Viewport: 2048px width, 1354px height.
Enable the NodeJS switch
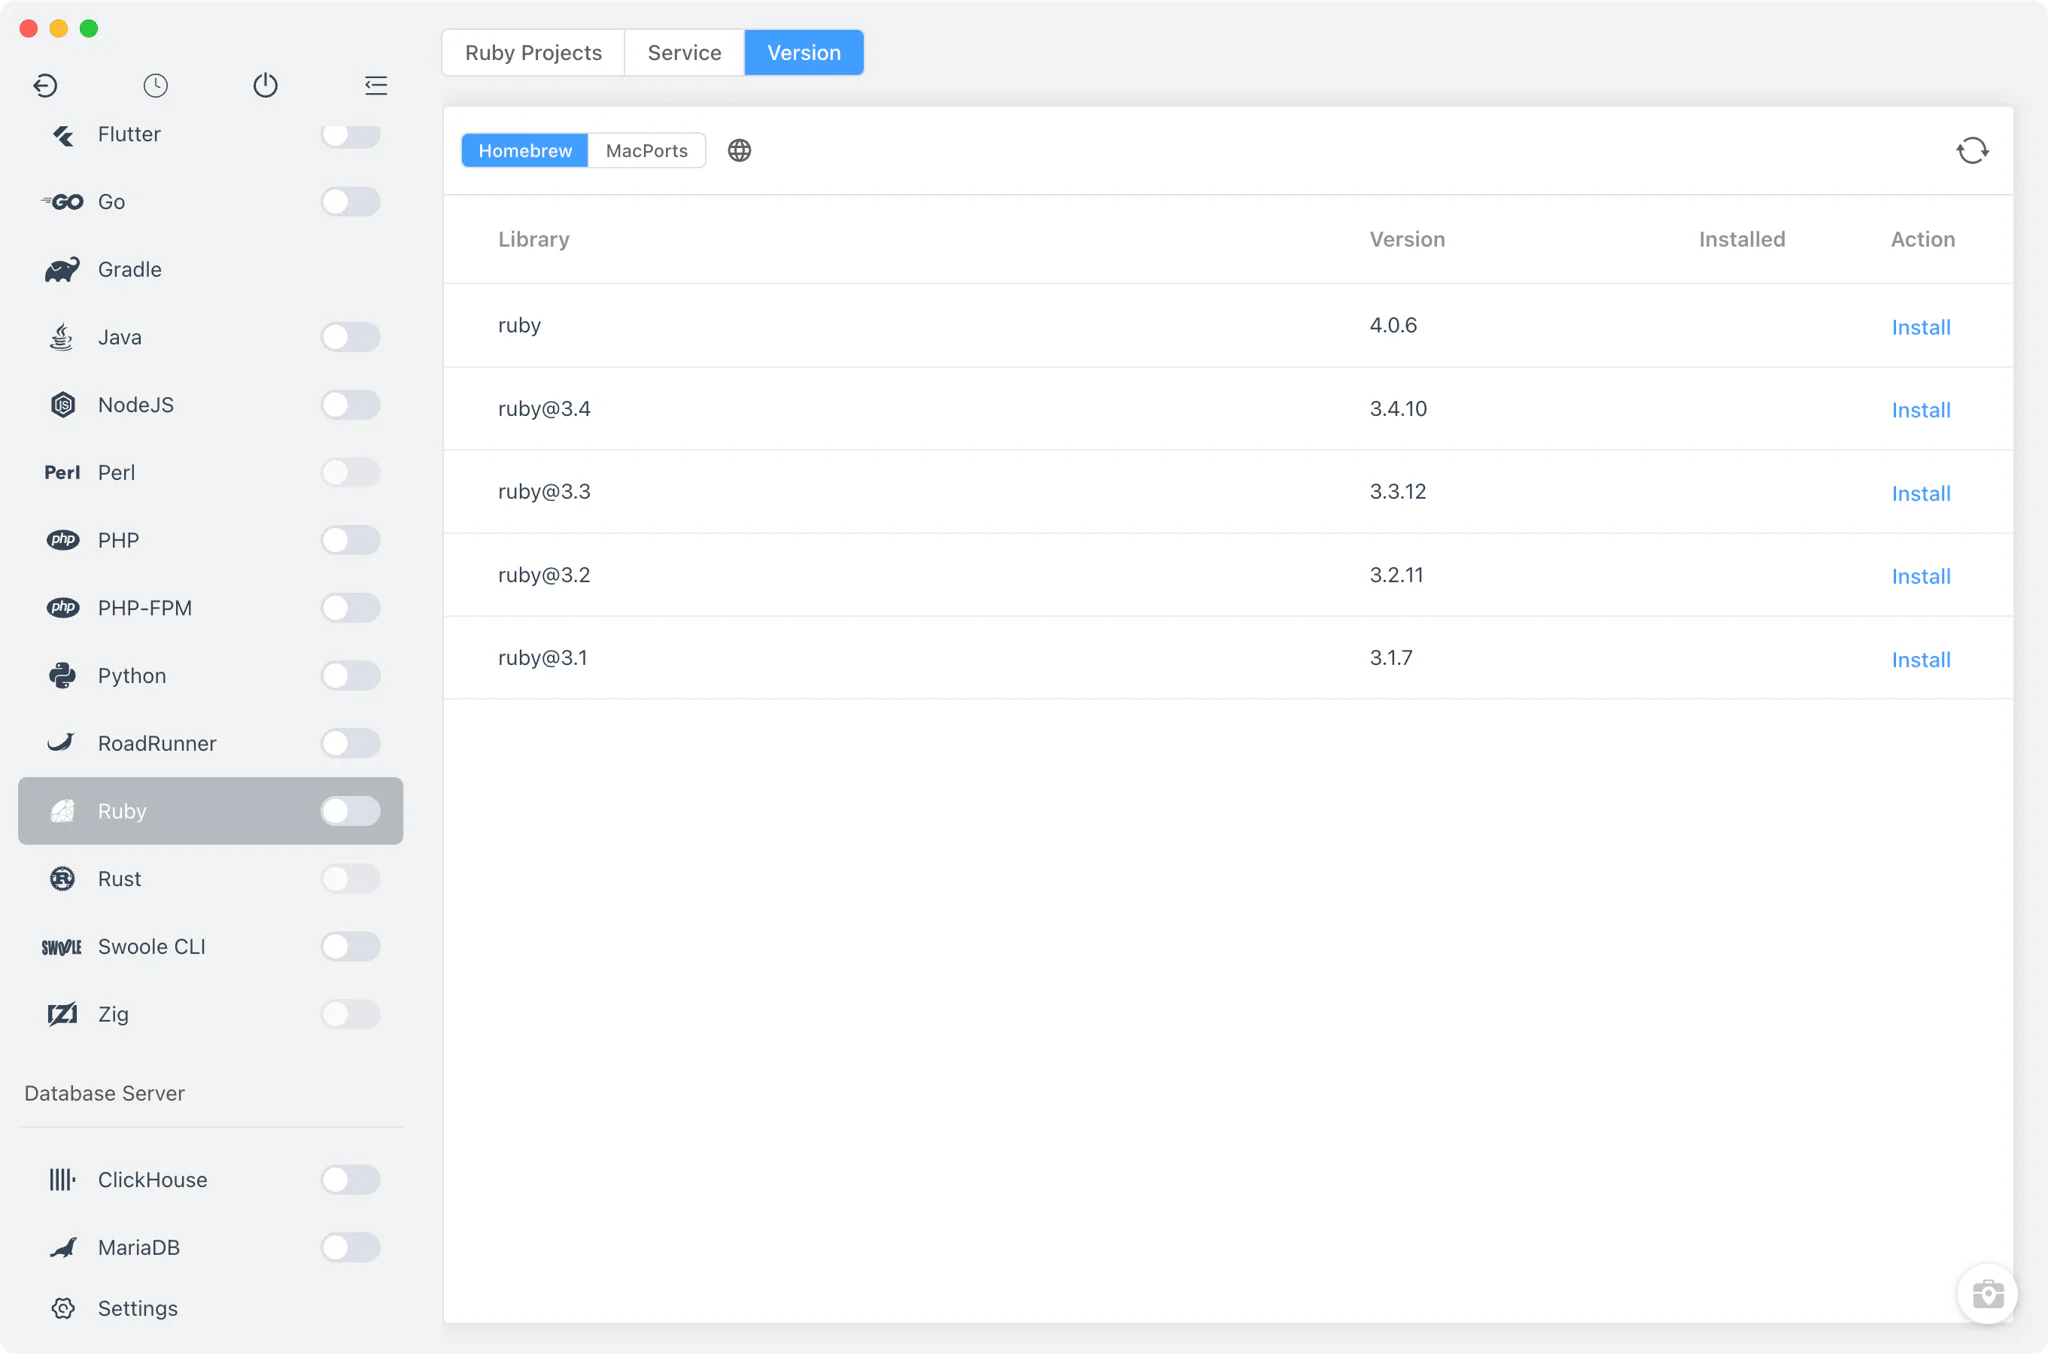pyautogui.click(x=350, y=405)
